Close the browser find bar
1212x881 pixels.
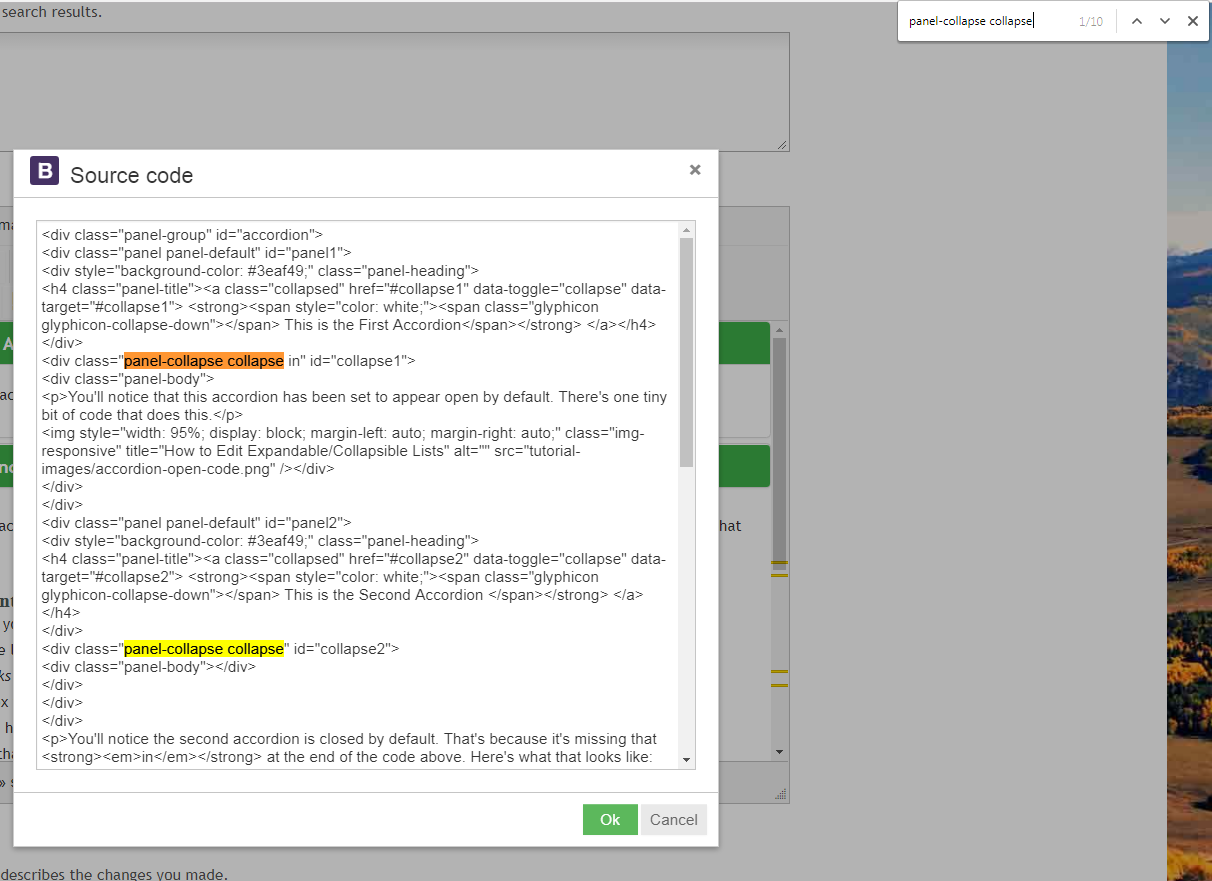pyautogui.click(x=1192, y=21)
